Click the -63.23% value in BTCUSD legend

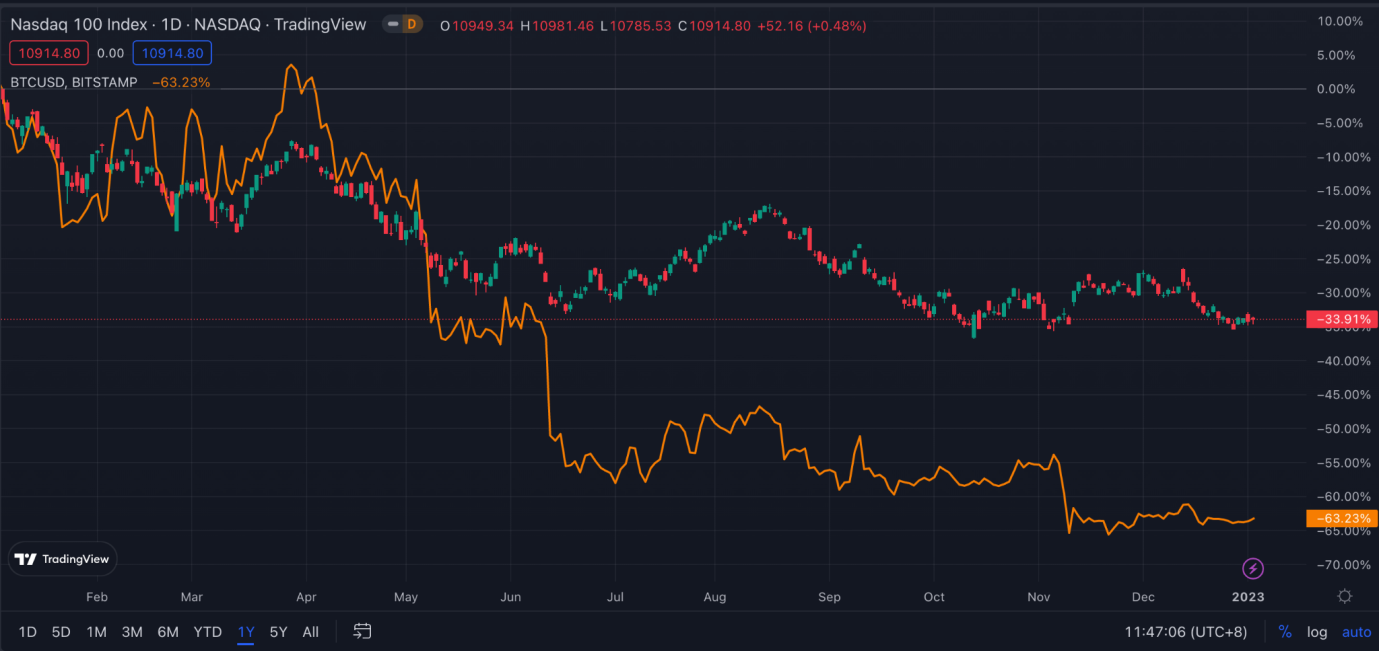coord(181,82)
